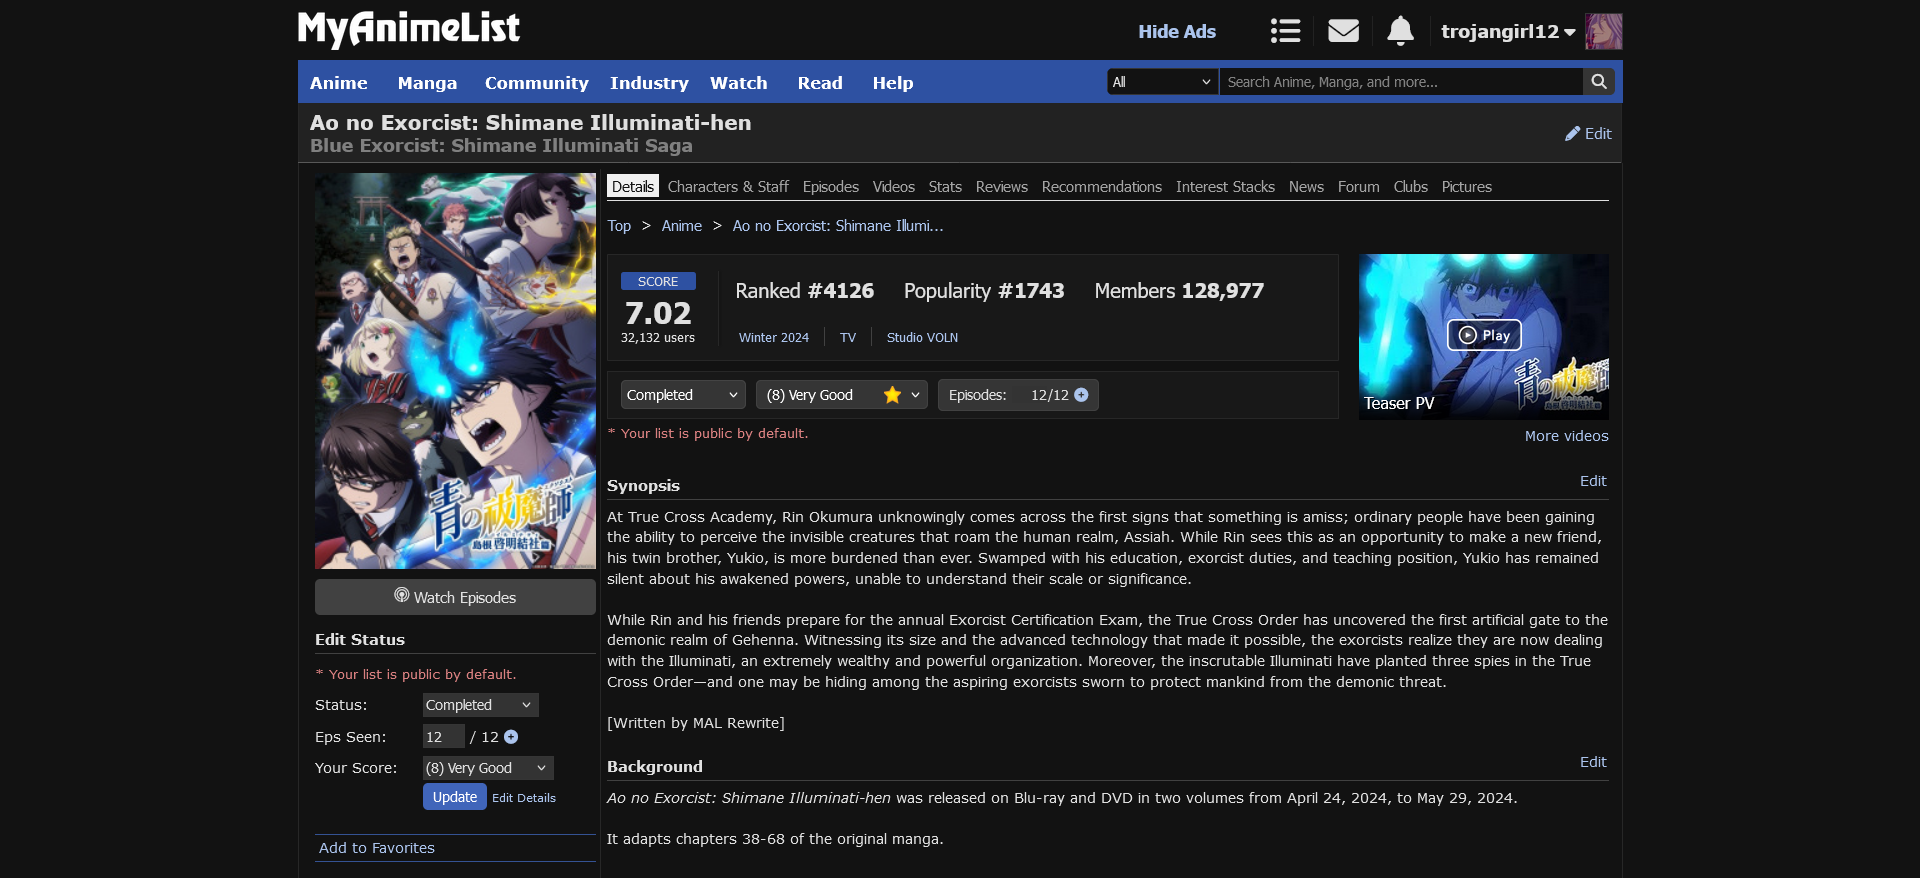
Task: Switch to the Characters & Staff tab
Action: [727, 187]
